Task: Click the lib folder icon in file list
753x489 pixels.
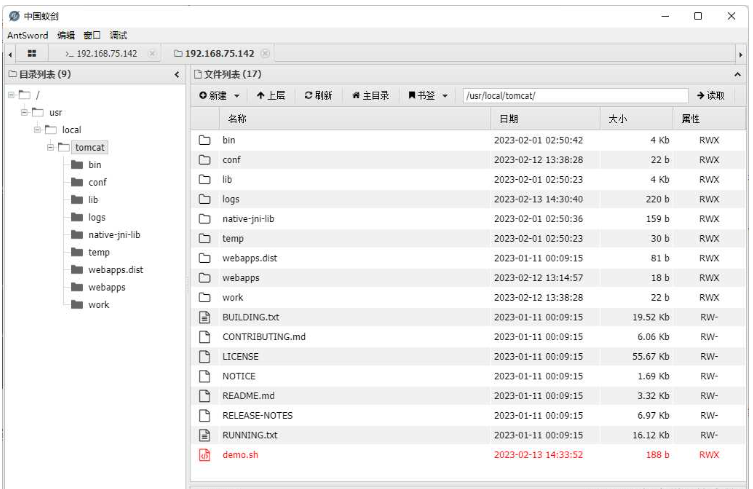Action: point(205,179)
